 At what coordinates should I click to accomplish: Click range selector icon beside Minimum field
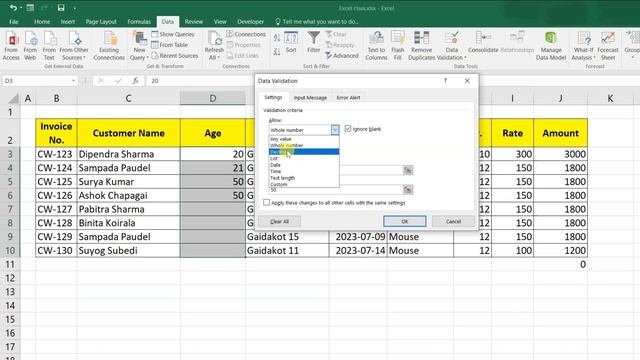pyautogui.click(x=408, y=170)
